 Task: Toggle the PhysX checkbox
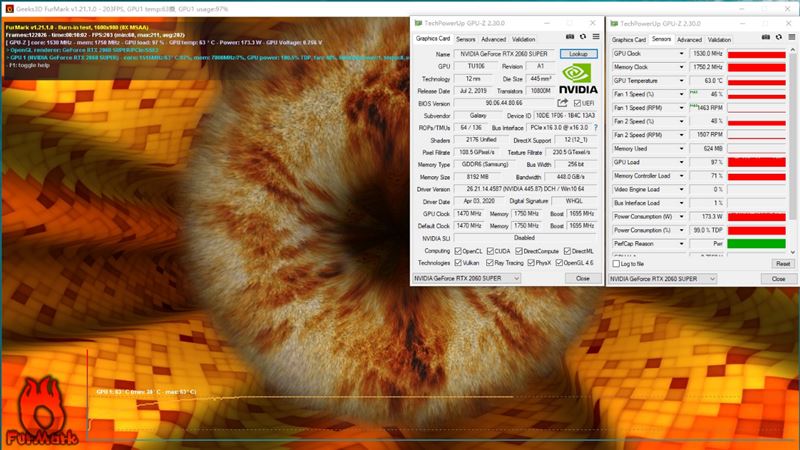(531, 263)
